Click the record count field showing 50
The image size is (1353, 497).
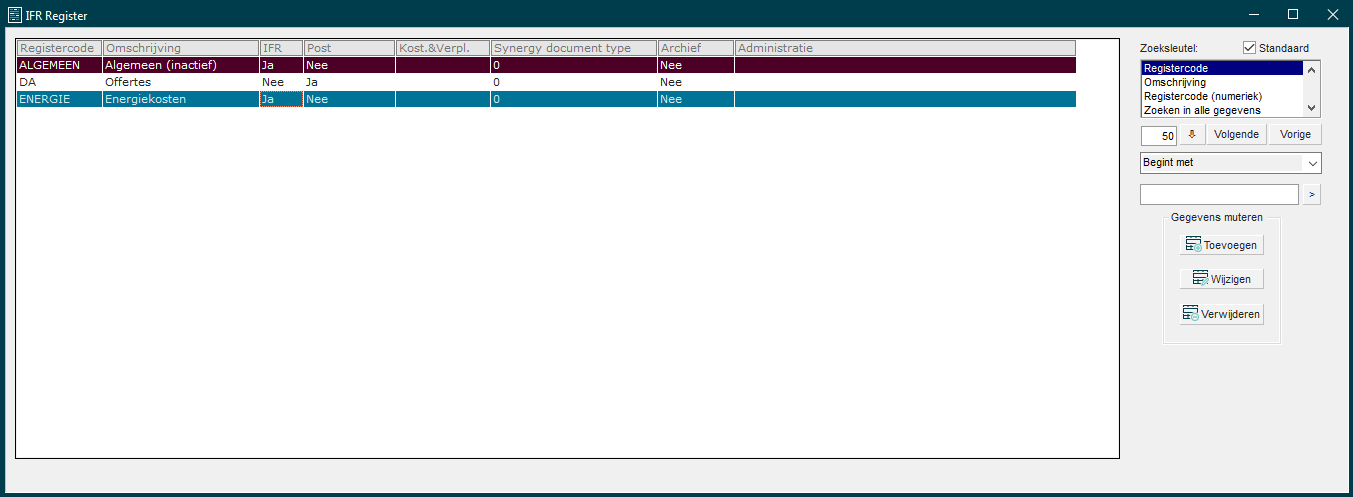[x=1159, y=135]
